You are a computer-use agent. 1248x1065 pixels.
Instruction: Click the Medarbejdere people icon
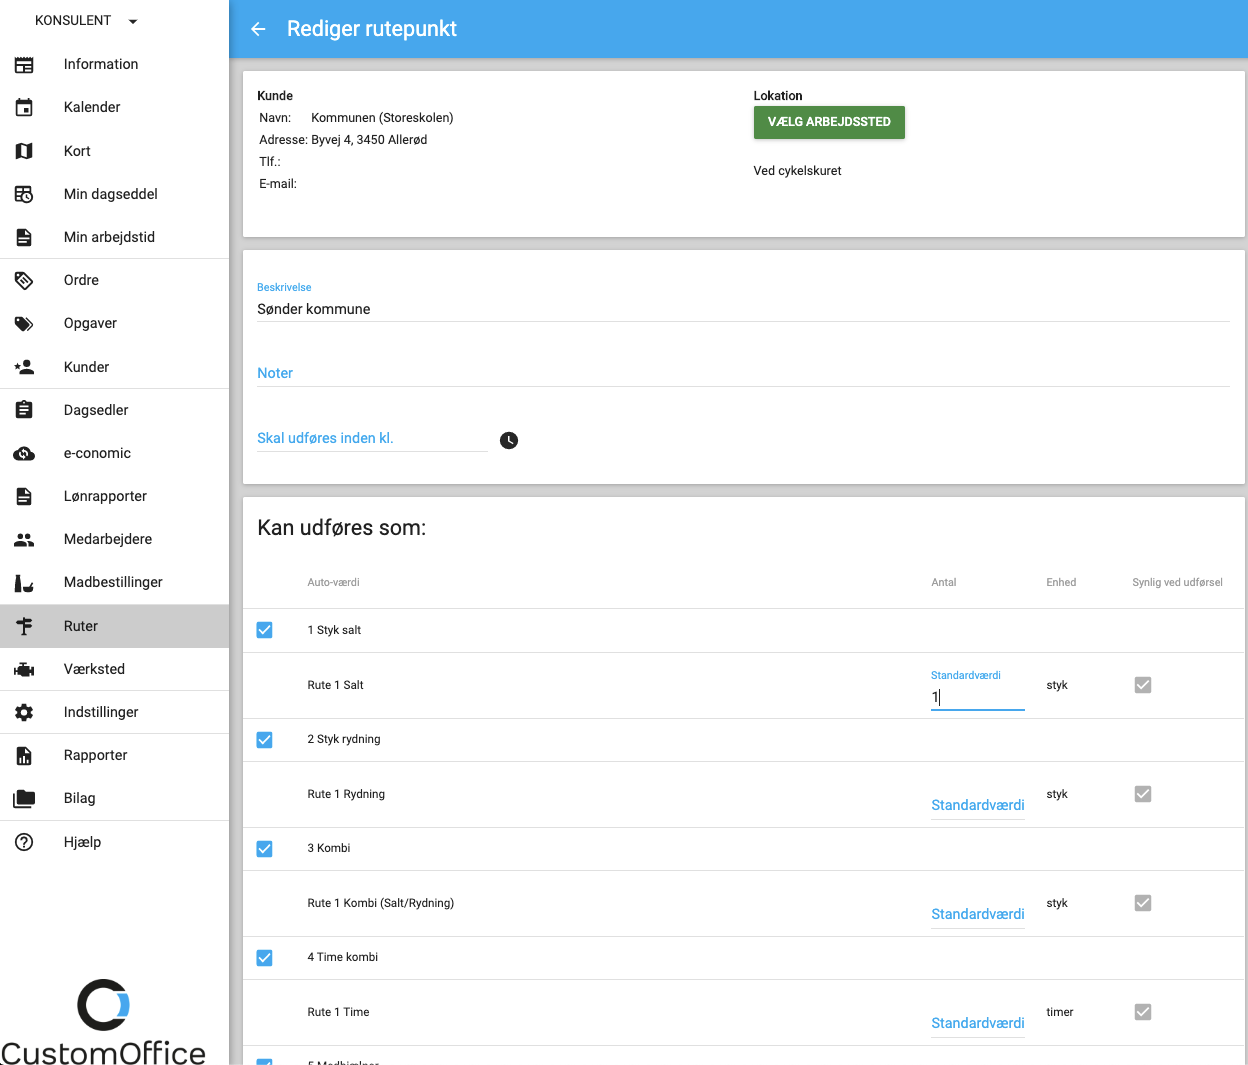pos(24,540)
